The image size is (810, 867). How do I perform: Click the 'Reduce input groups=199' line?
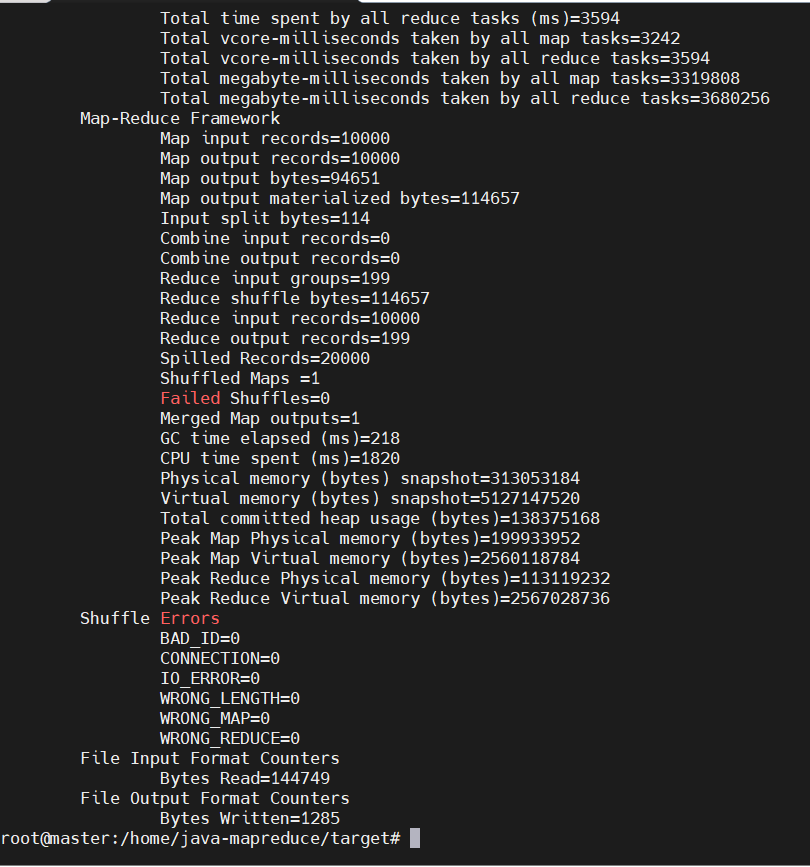click(x=275, y=278)
